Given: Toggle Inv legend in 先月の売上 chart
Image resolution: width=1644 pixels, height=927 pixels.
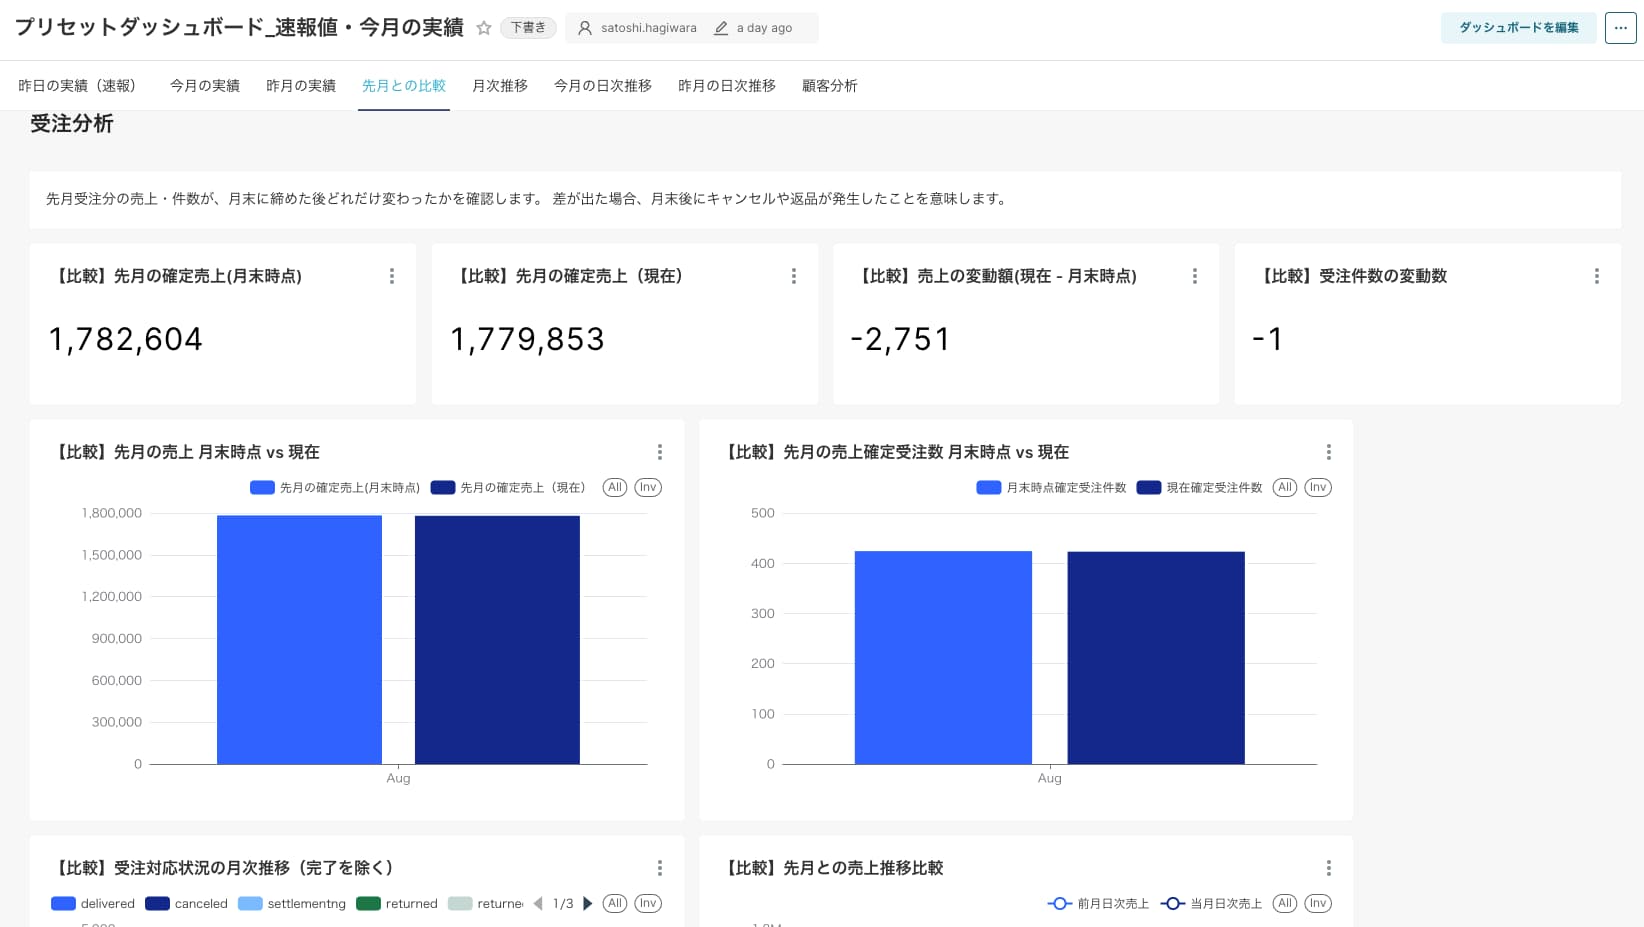Looking at the screenshot, I should click(x=648, y=488).
